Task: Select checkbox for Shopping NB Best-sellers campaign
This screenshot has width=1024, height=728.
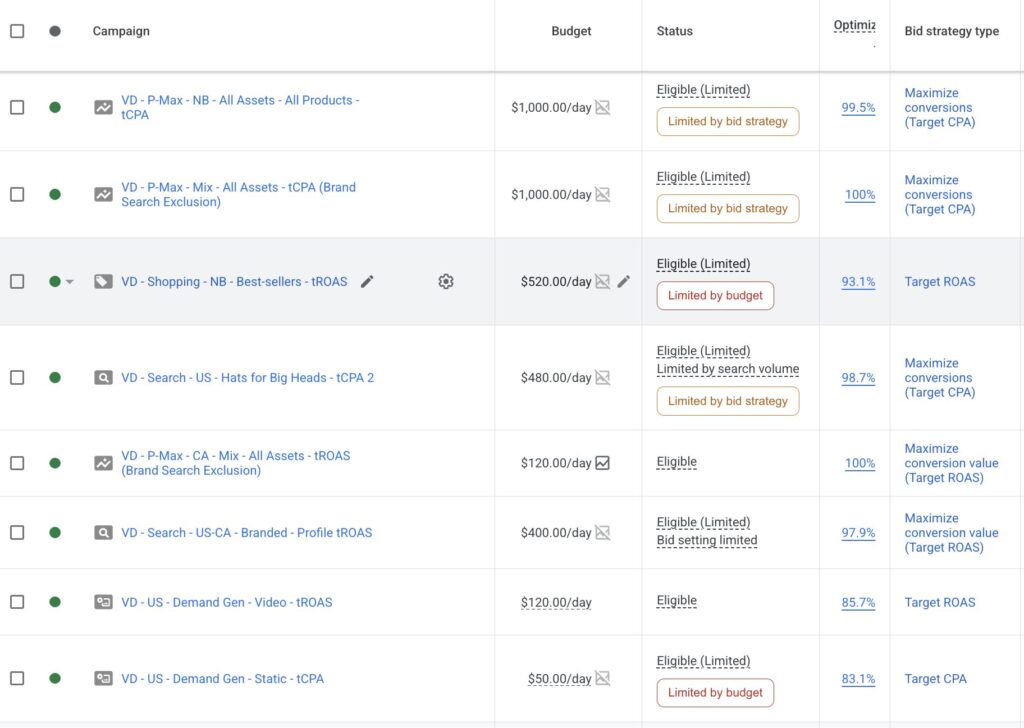Action: 18,281
